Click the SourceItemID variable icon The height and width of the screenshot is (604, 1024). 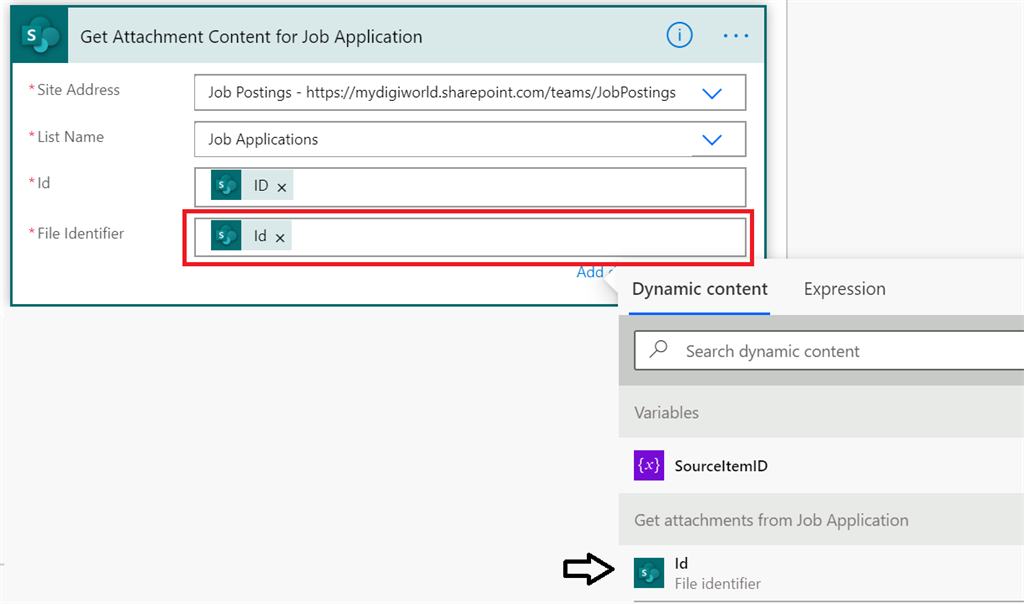[x=649, y=466]
